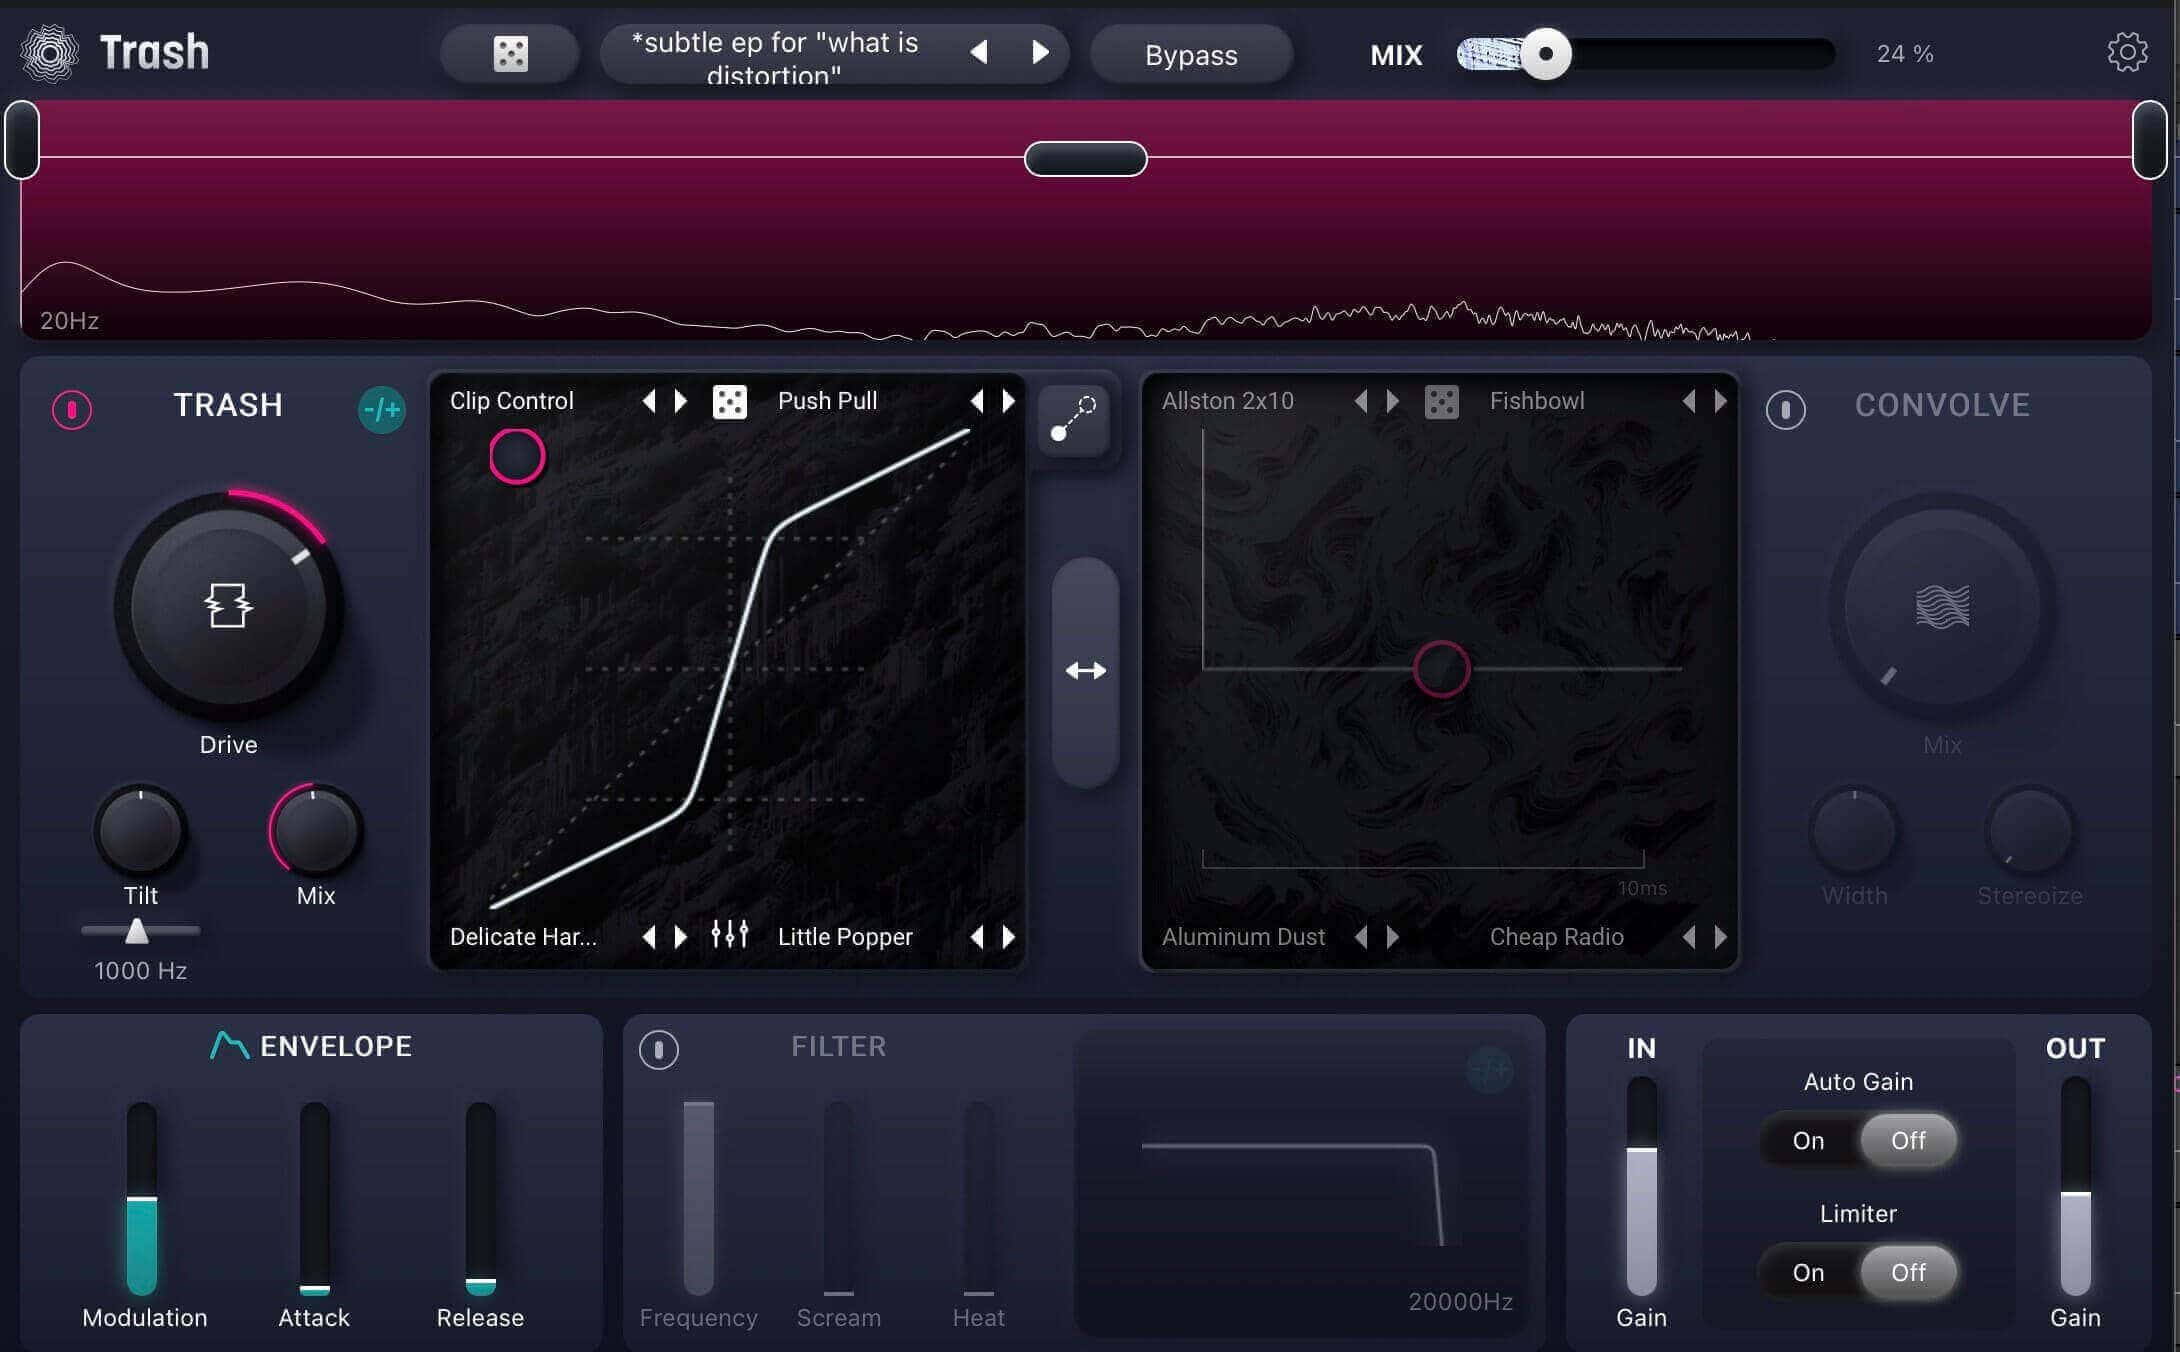Click the right band edge handle
Image resolution: width=2180 pixels, height=1352 pixels.
click(x=2149, y=140)
